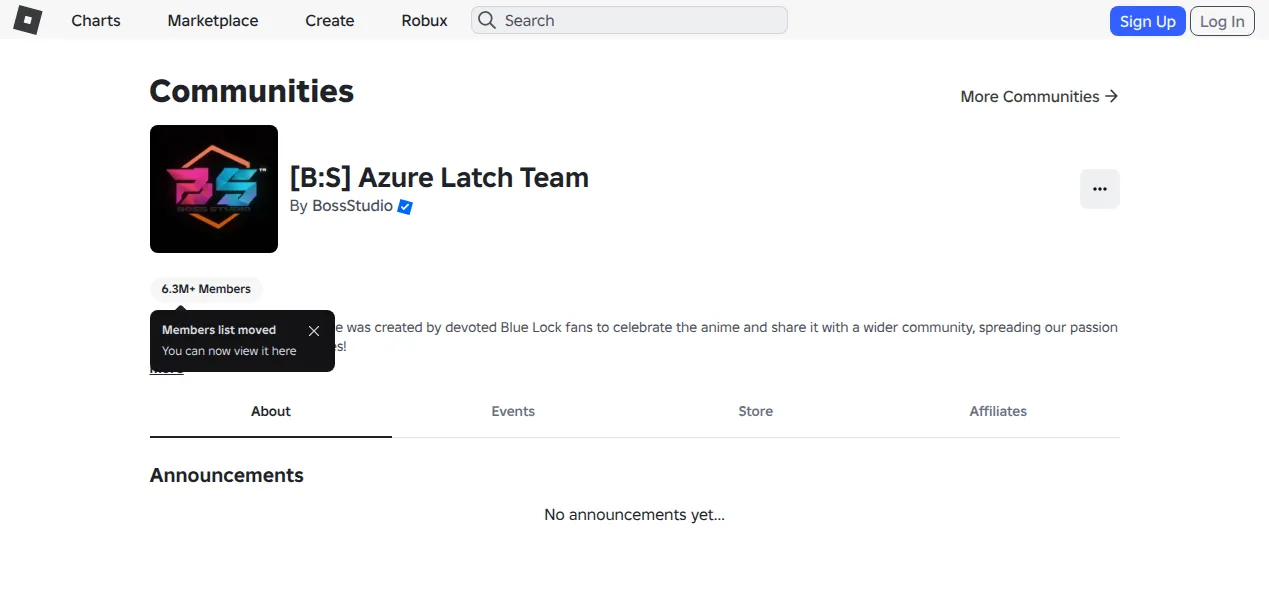
Task: Switch to the Affiliates tab
Action: point(998,411)
